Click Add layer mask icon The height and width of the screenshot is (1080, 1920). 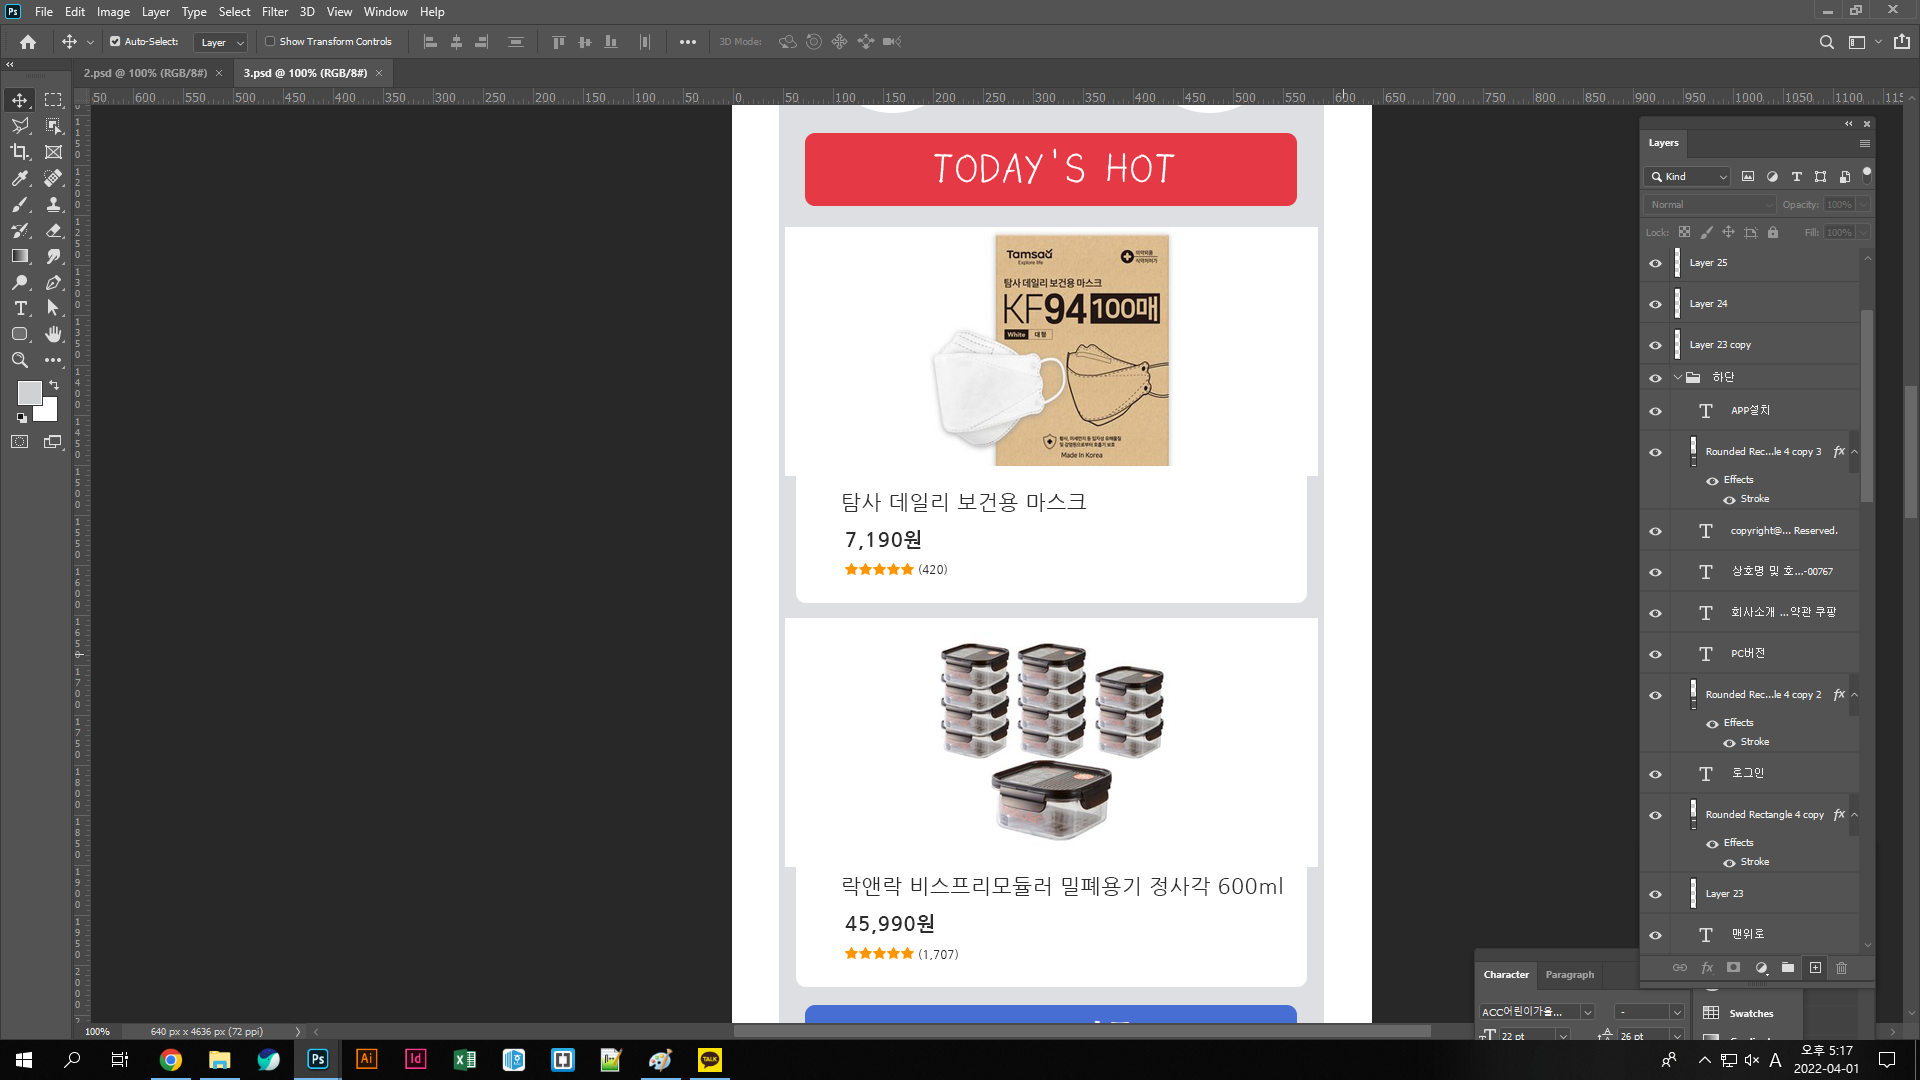pos(1734,968)
